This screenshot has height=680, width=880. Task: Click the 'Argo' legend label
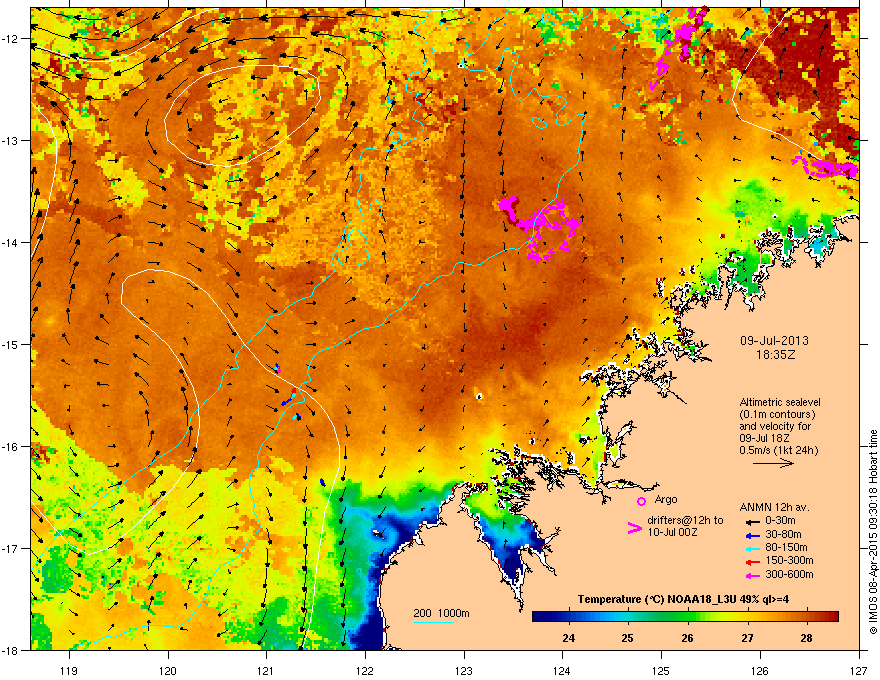click(666, 500)
